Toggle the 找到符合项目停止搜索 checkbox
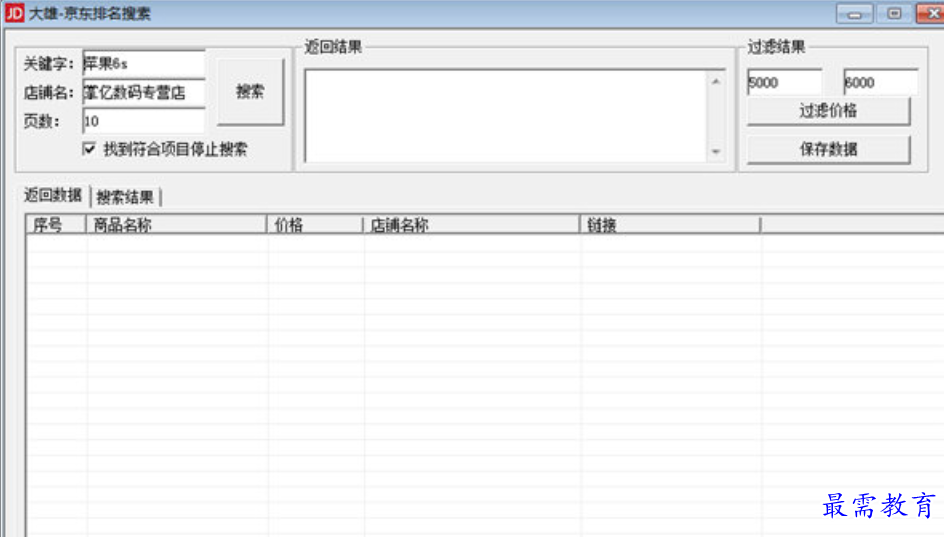Screen dimensions: 944x537 (90, 149)
